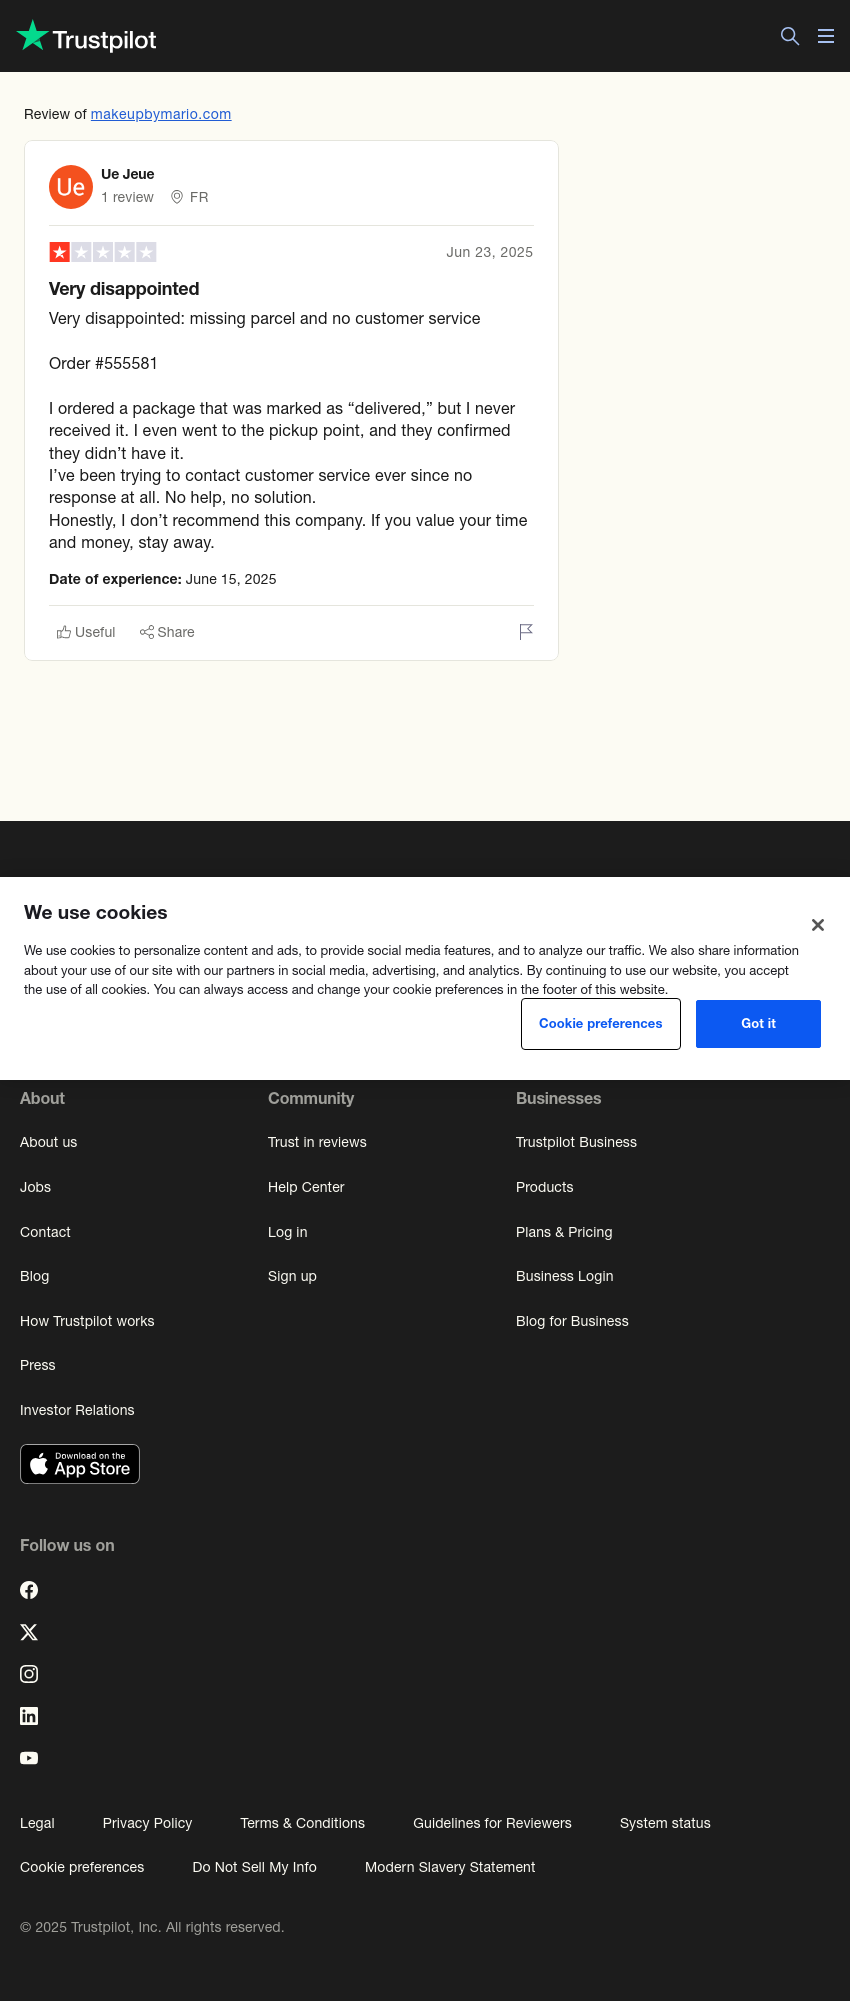Open the Products footer link
This screenshot has width=850, height=2001.
point(545,1187)
